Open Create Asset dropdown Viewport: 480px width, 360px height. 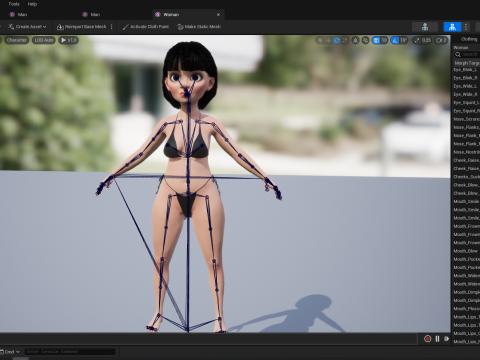tap(27, 27)
